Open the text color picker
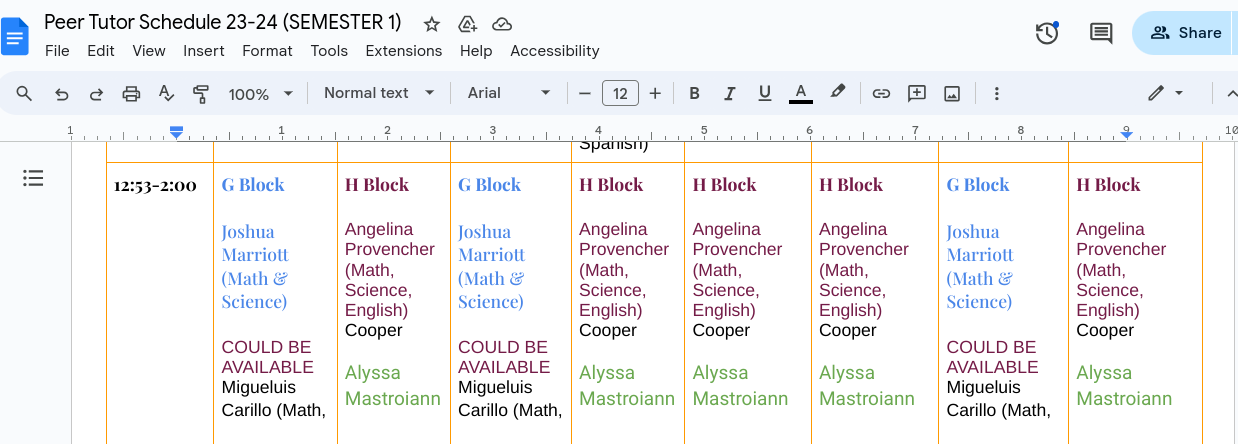The width and height of the screenshot is (1238, 444). point(800,94)
